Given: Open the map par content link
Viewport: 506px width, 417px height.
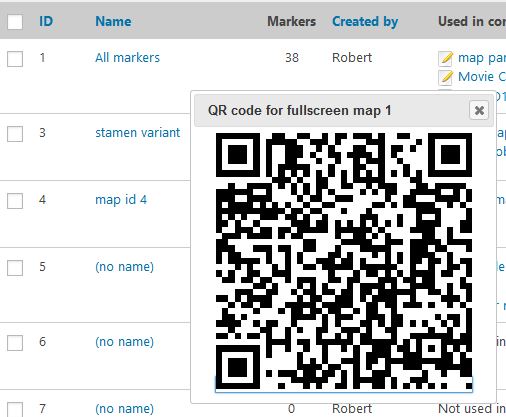Looking at the screenshot, I should click(482, 58).
